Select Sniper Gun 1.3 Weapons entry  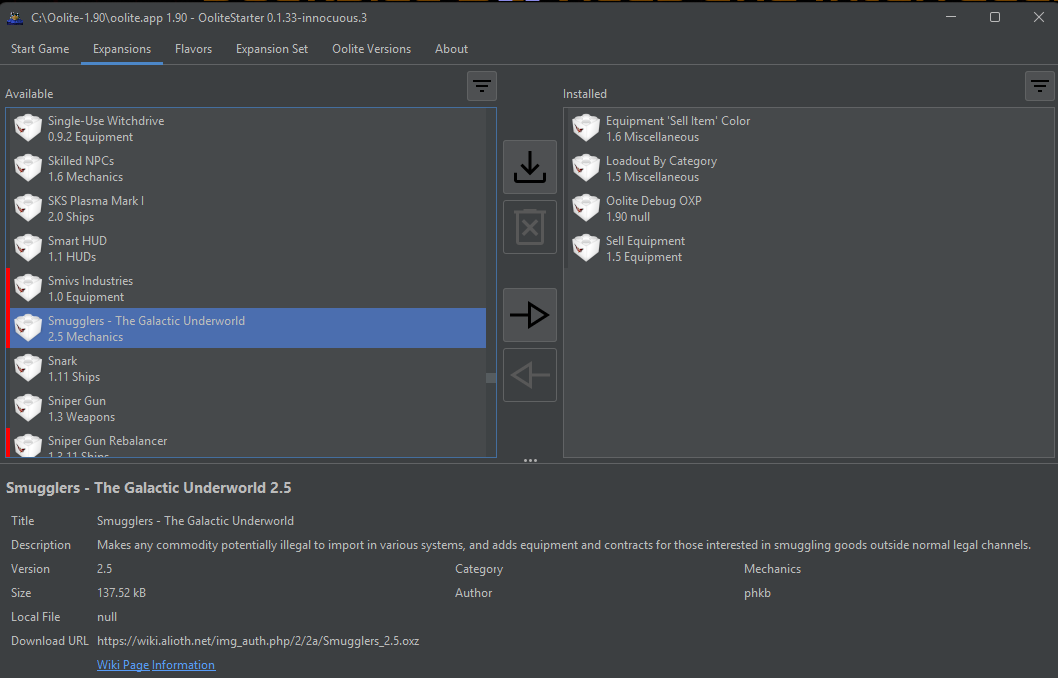click(x=246, y=408)
